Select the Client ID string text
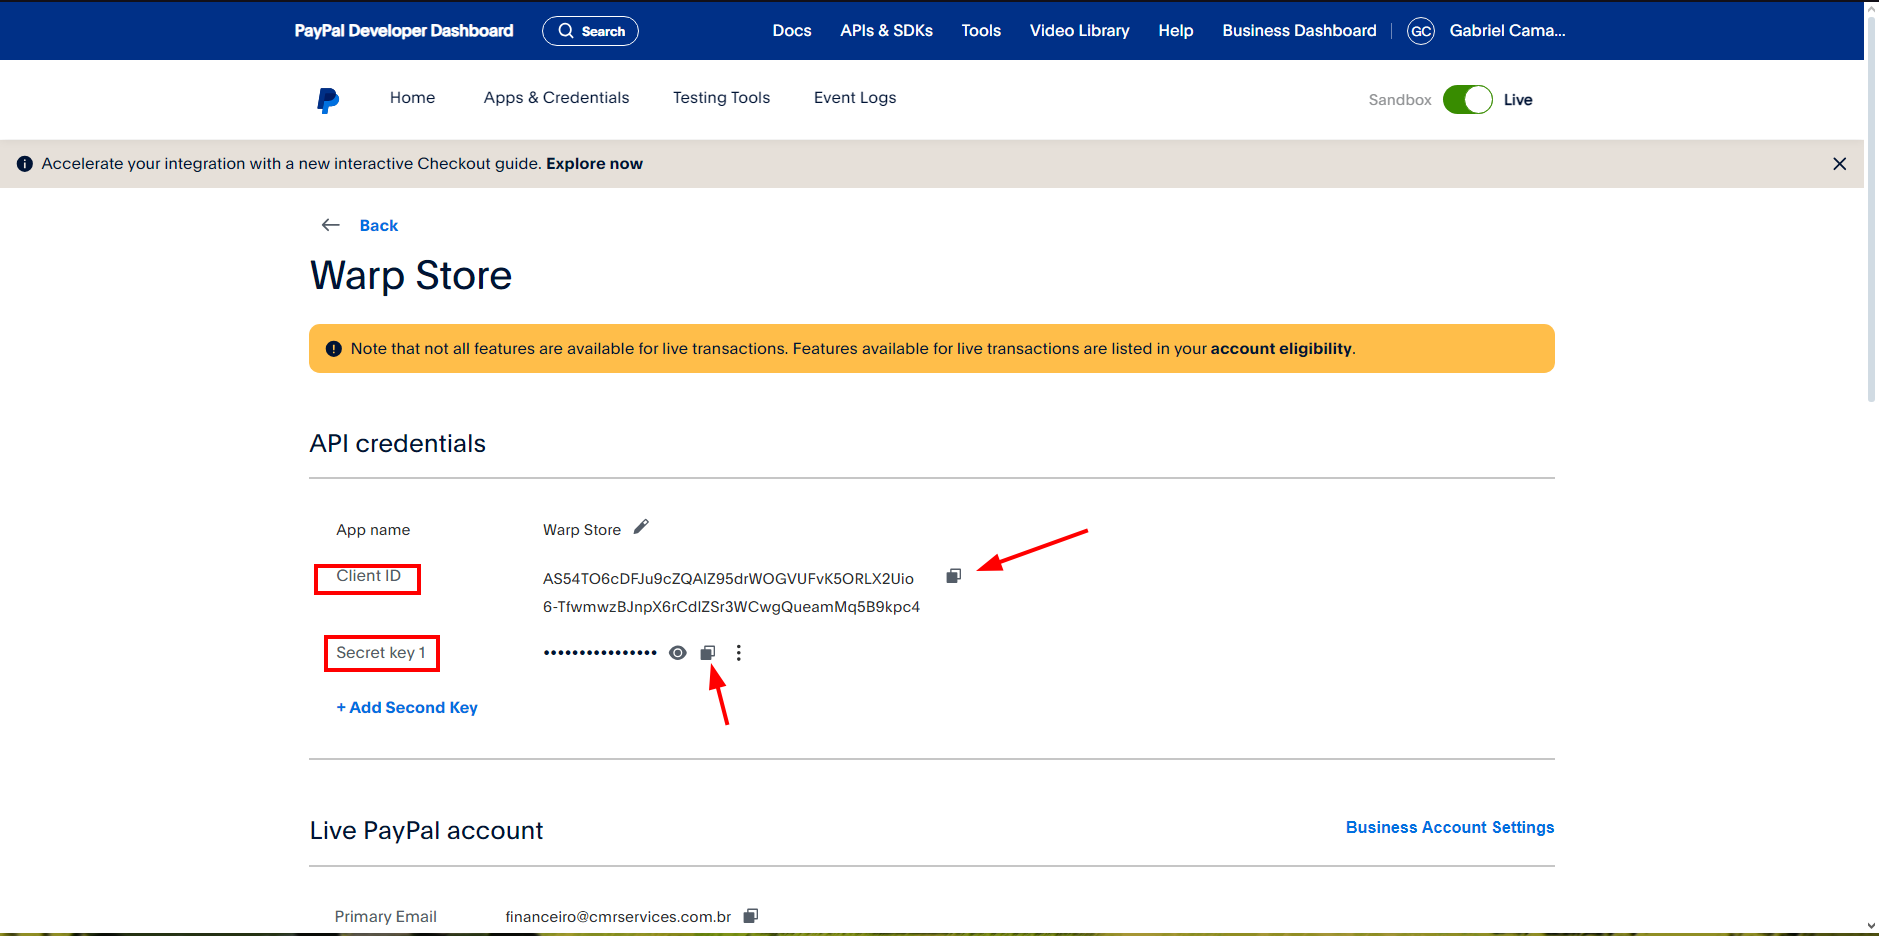Image resolution: width=1879 pixels, height=936 pixels. point(731,593)
